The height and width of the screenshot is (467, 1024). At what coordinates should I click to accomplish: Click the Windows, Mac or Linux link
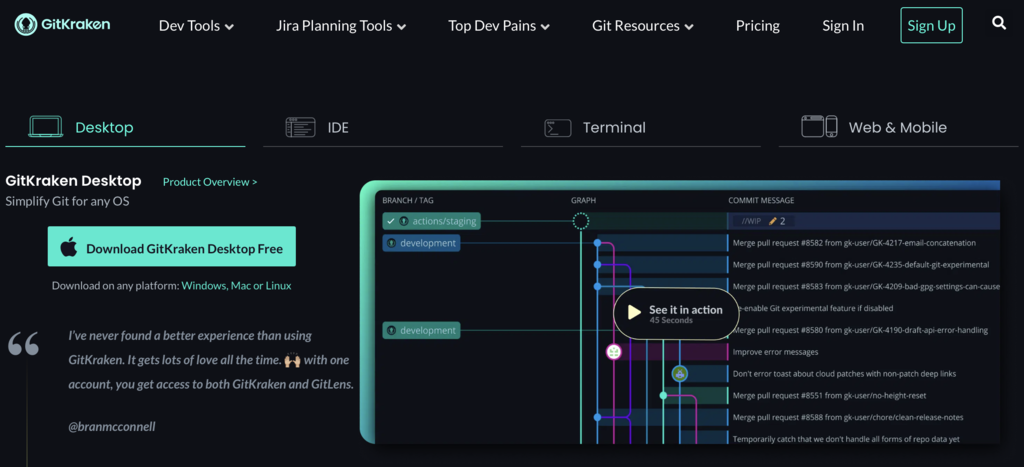236,286
